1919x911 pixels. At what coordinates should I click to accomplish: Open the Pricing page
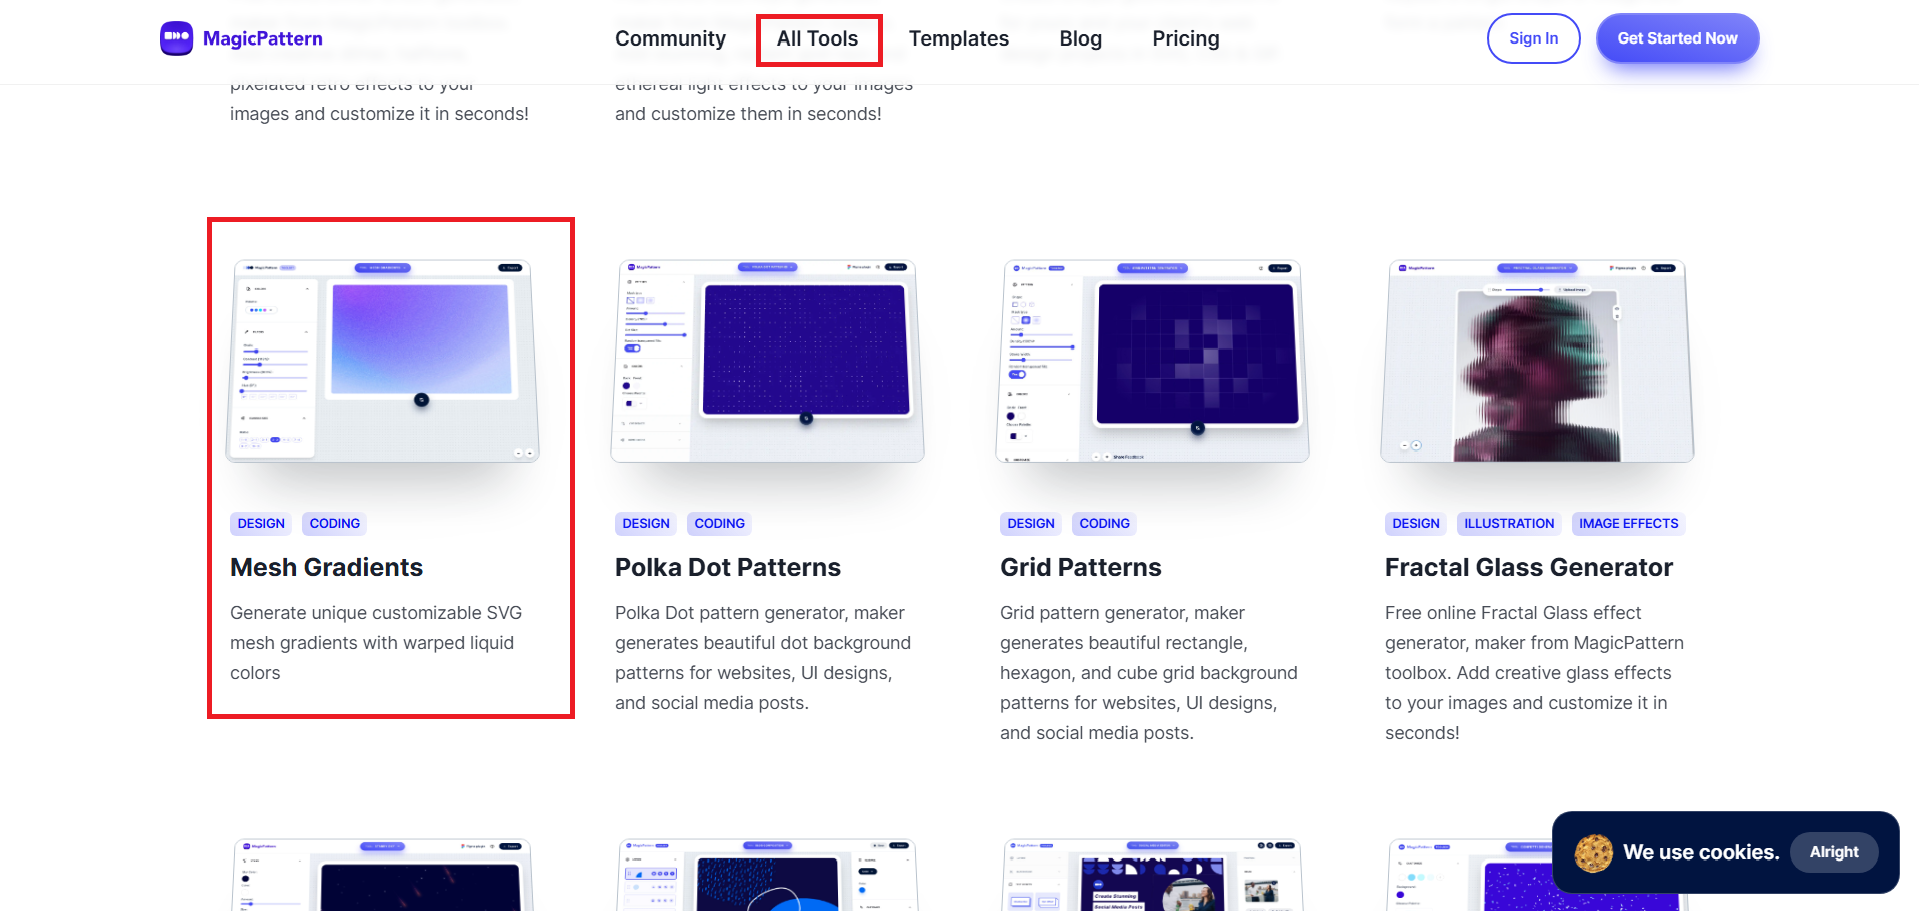tap(1186, 38)
